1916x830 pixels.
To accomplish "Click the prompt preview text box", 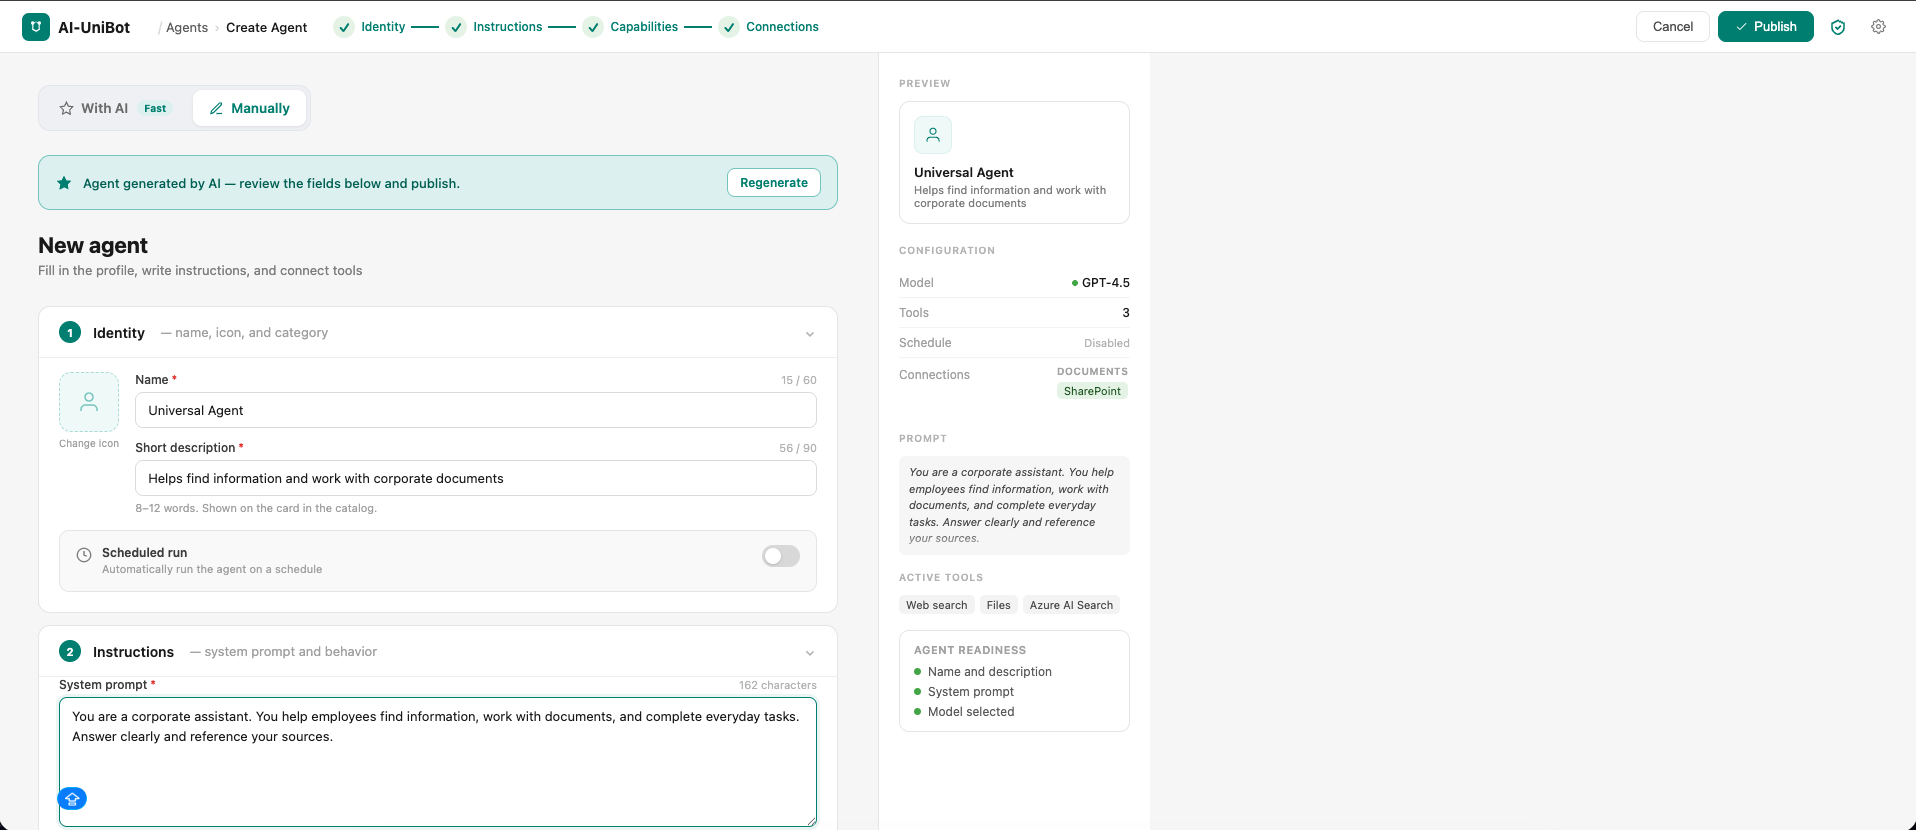I will pos(1014,505).
